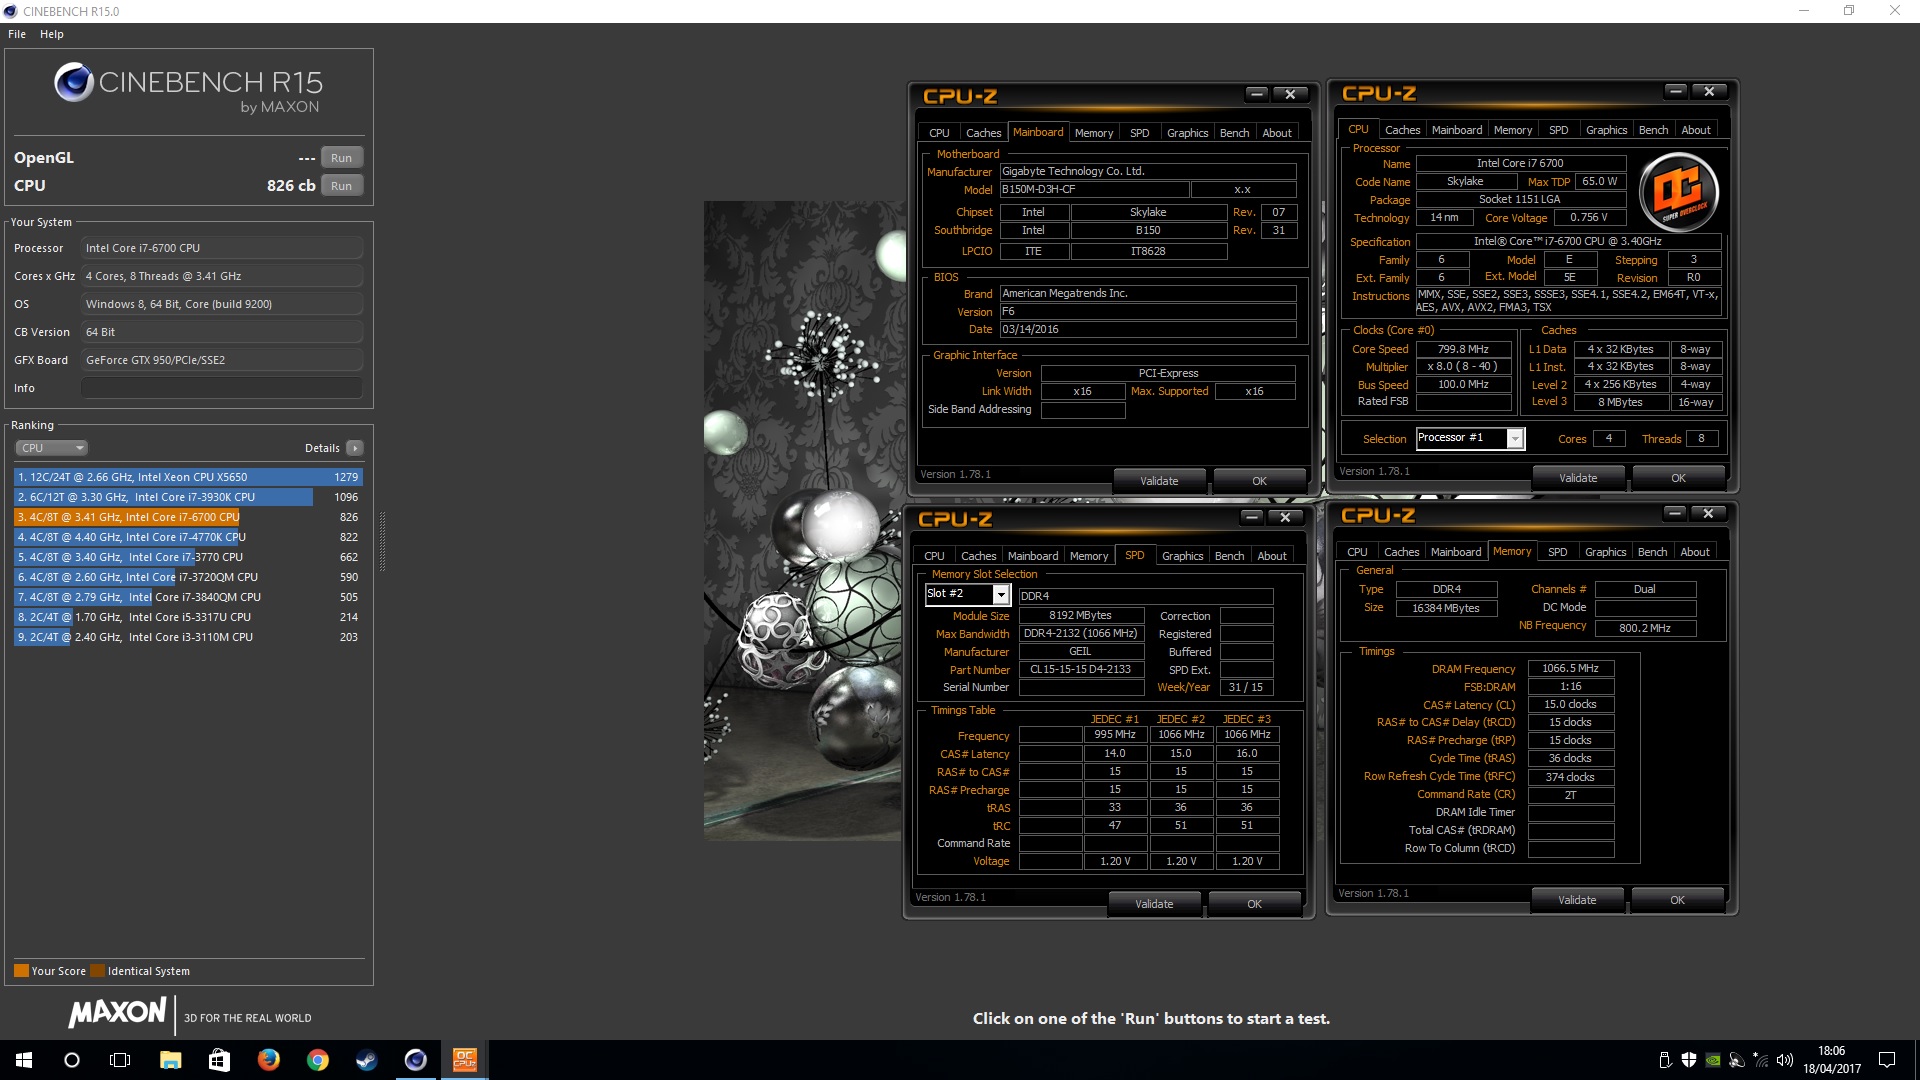Click the 826 cb CPU score
This screenshot has height=1080, width=1920.
click(x=290, y=186)
